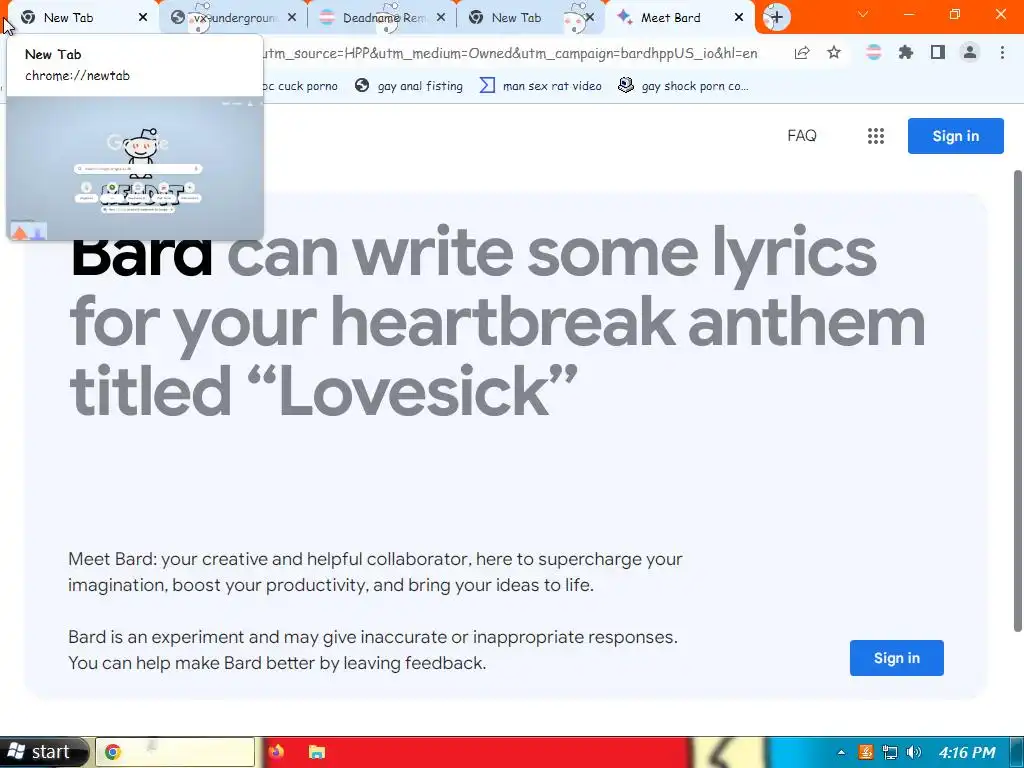Toggle the Chrome side panel icon
The width and height of the screenshot is (1024, 768).
938,52
